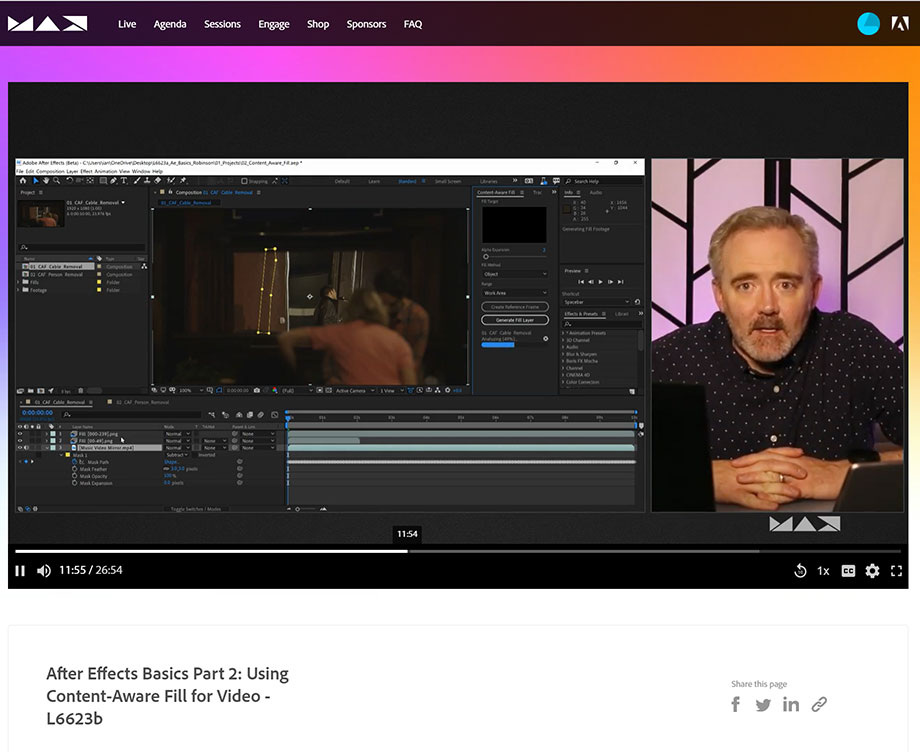Toggle the Snapping checkbox in After Effects
Screen dimensions: 920x752
point(244,181)
